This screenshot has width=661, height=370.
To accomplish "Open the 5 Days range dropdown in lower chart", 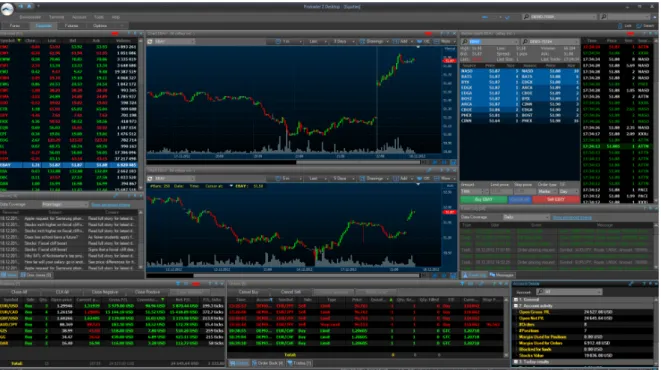I will 342,179.
